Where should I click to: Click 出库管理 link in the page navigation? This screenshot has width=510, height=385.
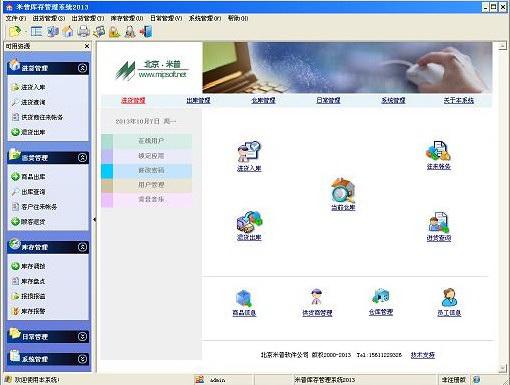click(x=198, y=100)
